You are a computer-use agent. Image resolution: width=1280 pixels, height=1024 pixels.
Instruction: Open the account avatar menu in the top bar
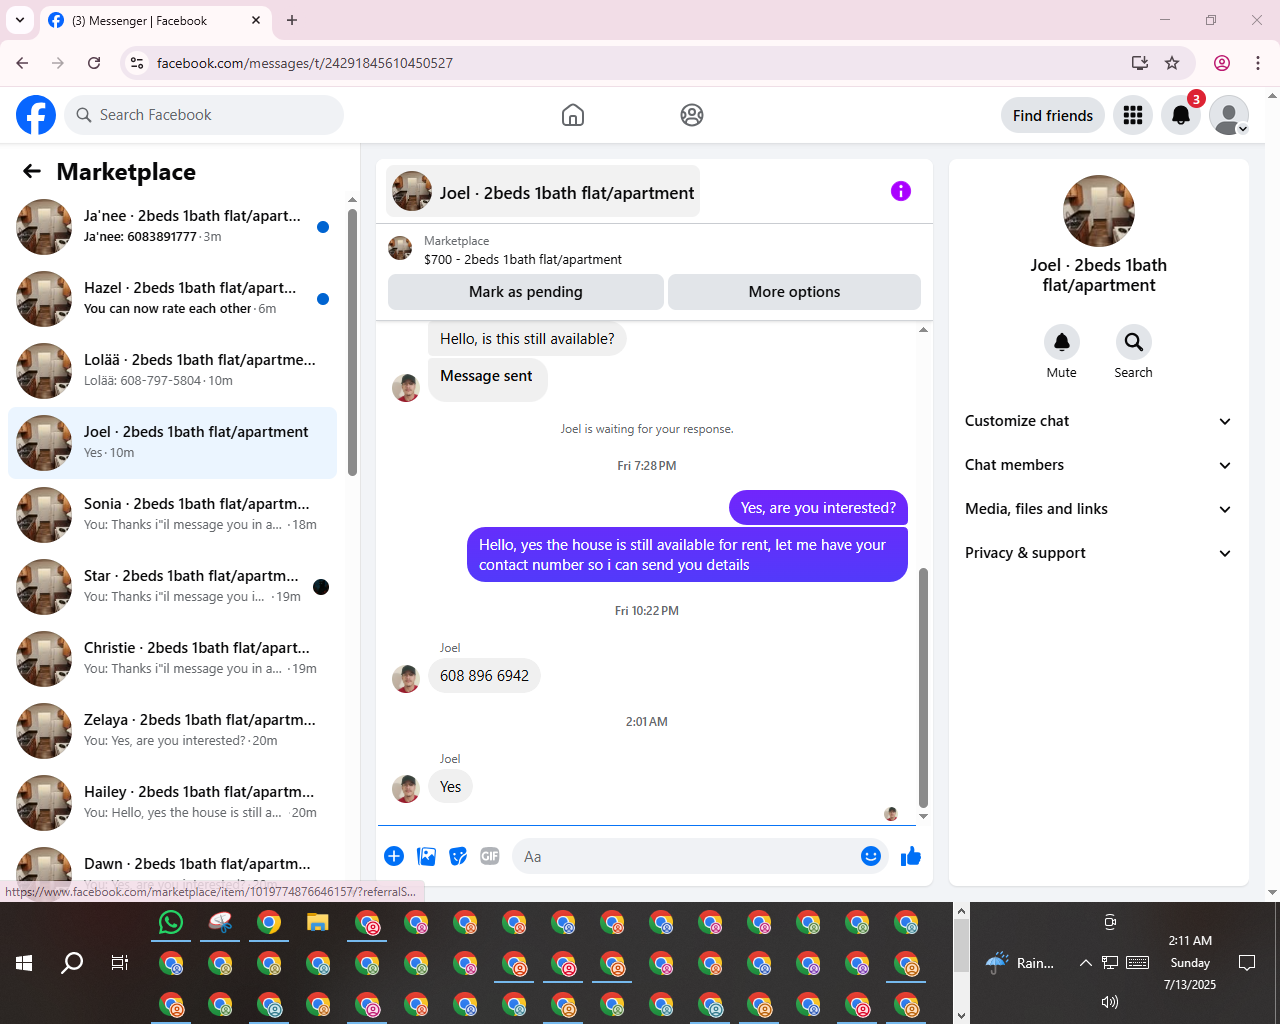(1229, 115)
